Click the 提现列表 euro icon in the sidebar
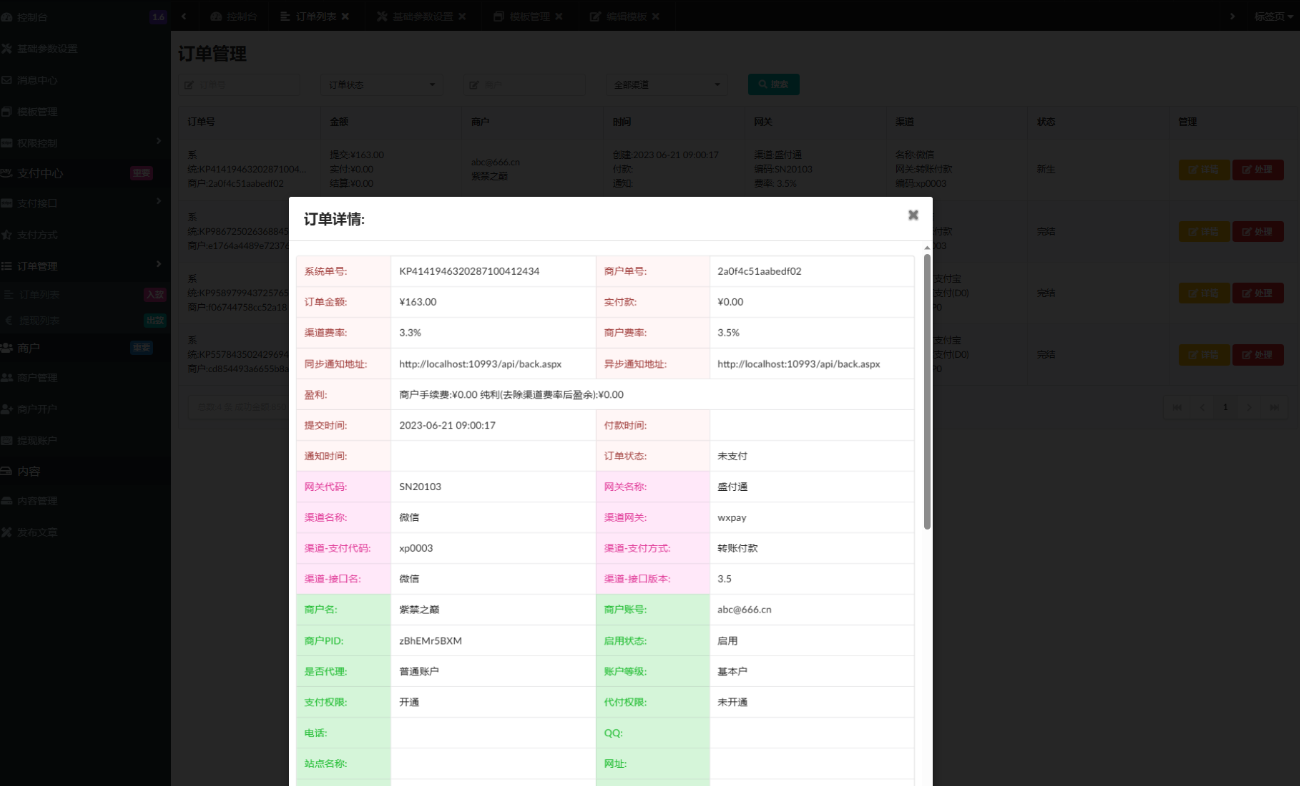 pos(9,320)
